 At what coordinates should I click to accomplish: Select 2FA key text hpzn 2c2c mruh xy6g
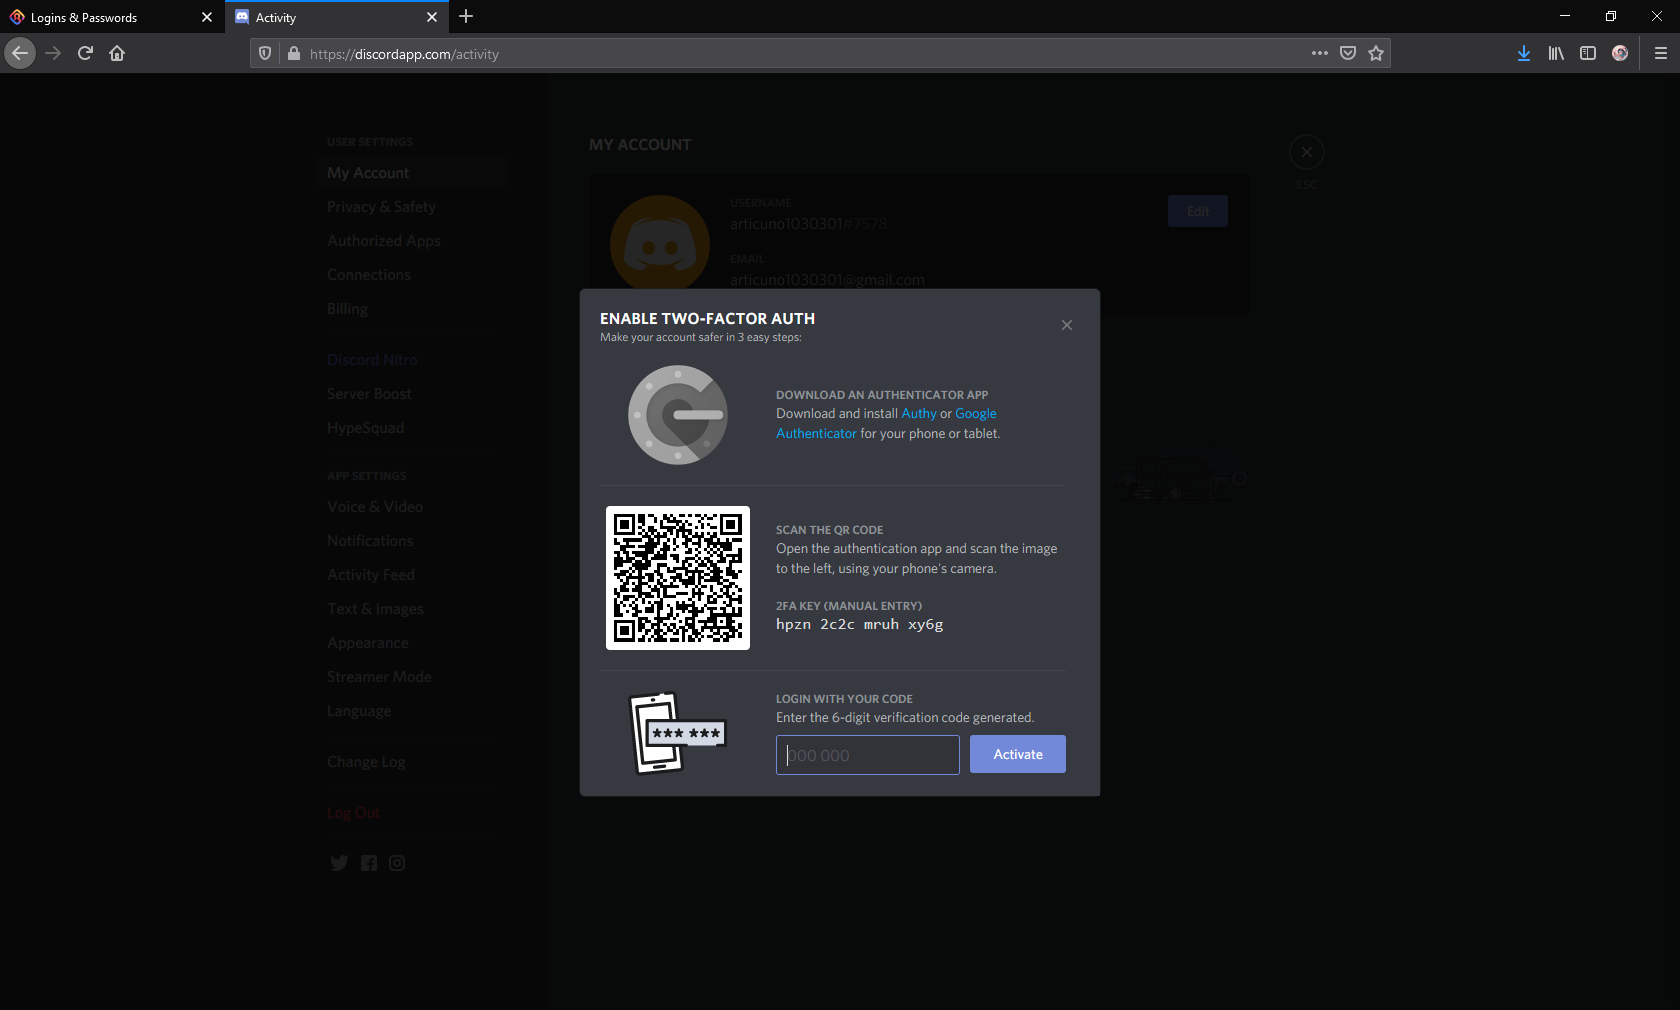tap(860, 624)
